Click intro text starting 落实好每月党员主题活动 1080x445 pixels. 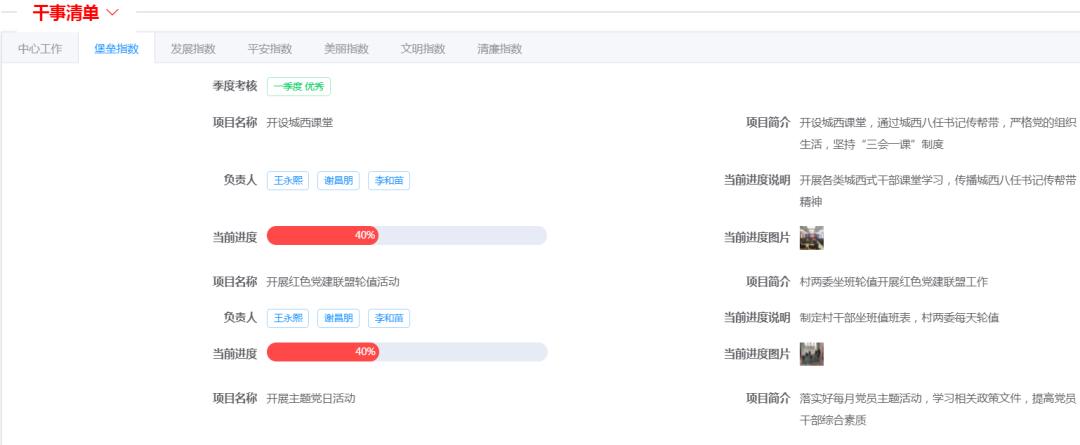[x=937, y=409]
